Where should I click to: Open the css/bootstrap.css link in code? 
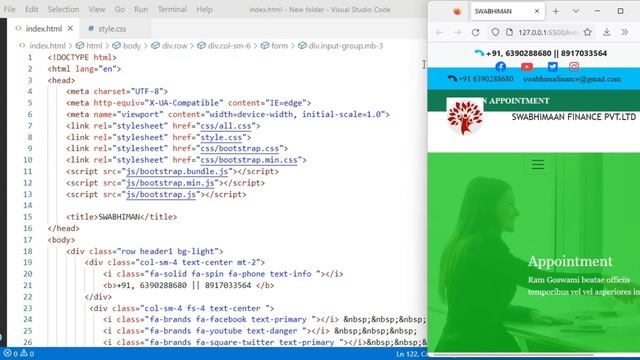tap(240, 149)
